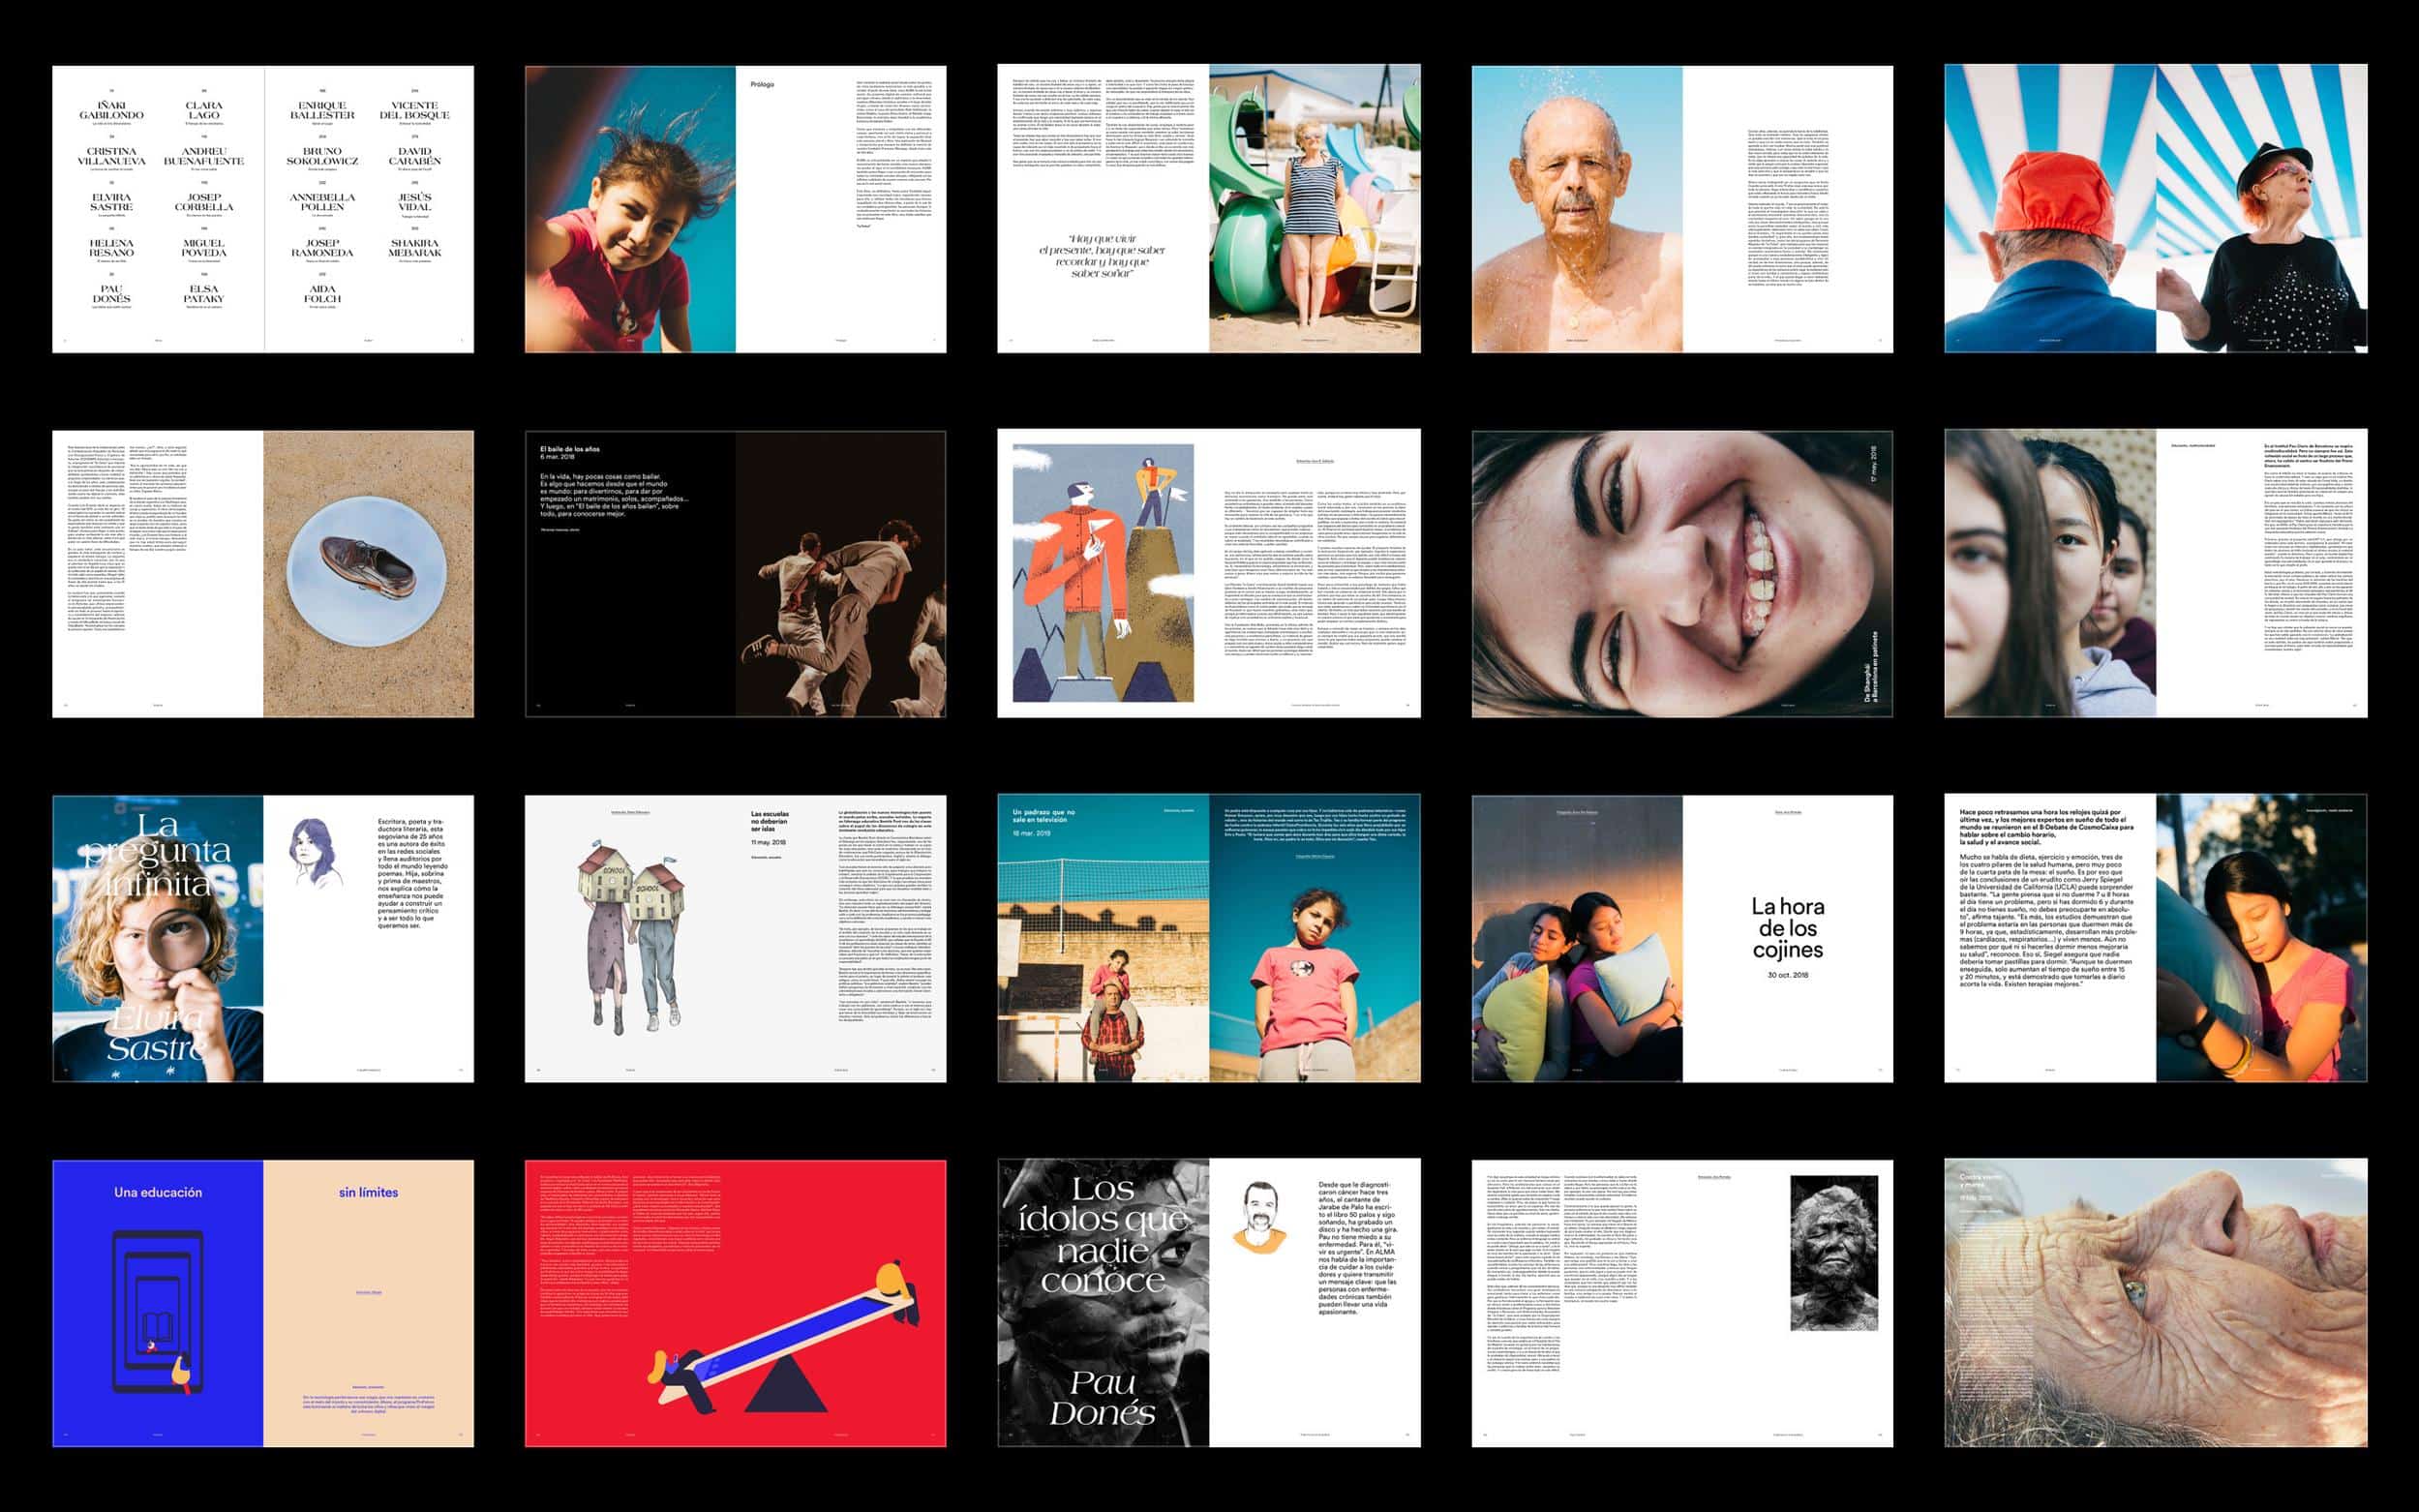The image size is (2419, 1512).
Task: Open the 'Una educación sin límites' spread
Action: [263, 1303]
